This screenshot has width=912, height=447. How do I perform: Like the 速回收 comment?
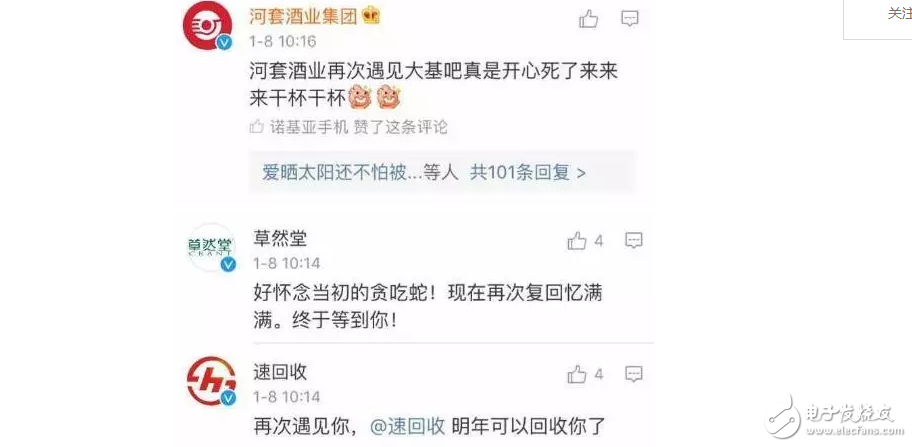click(577, 375)
